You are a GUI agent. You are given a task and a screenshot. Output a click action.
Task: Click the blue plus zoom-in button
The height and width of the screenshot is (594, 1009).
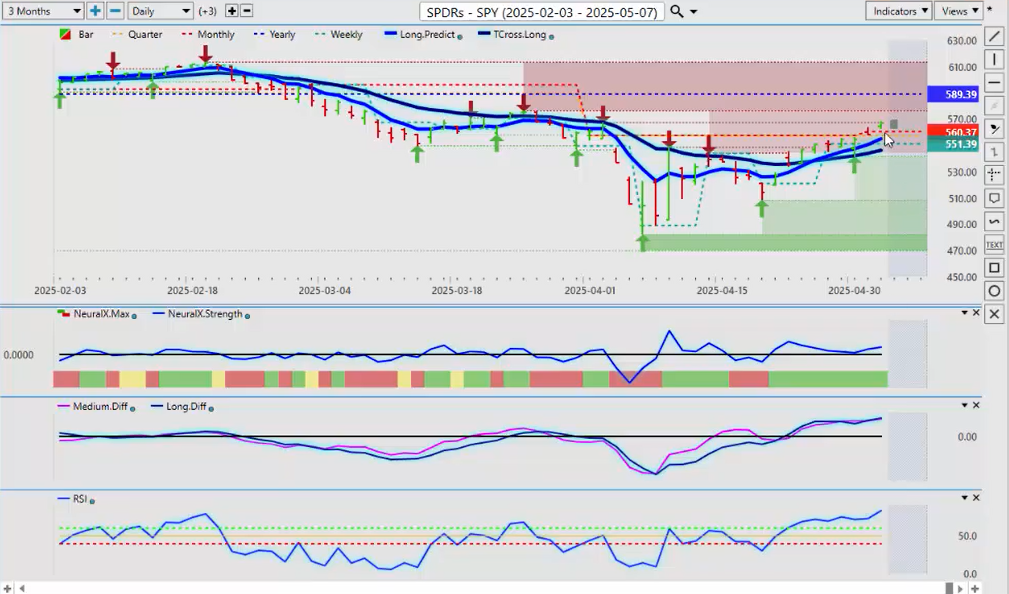pos(95,11)
